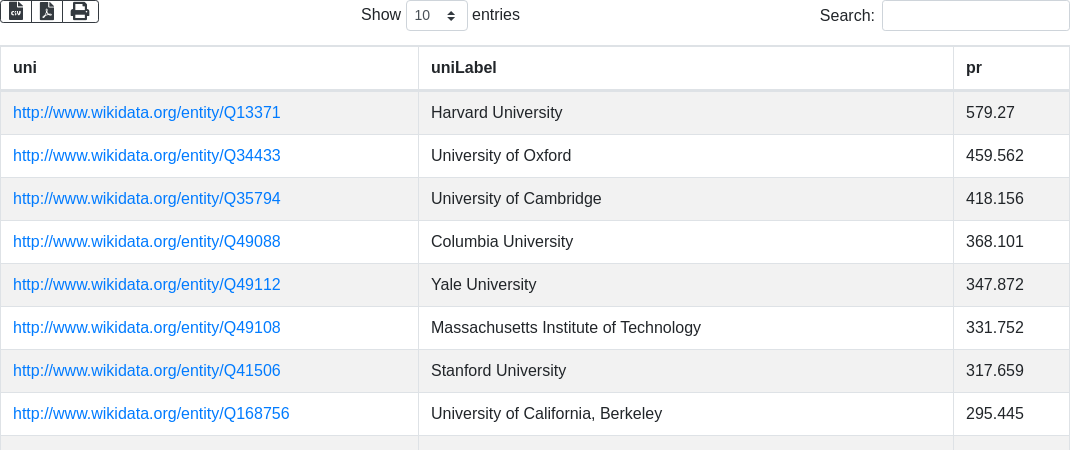Open the Q49088 Wikidata link
The width and height of the screenshot is (1070, 450).
coord(147,242)
